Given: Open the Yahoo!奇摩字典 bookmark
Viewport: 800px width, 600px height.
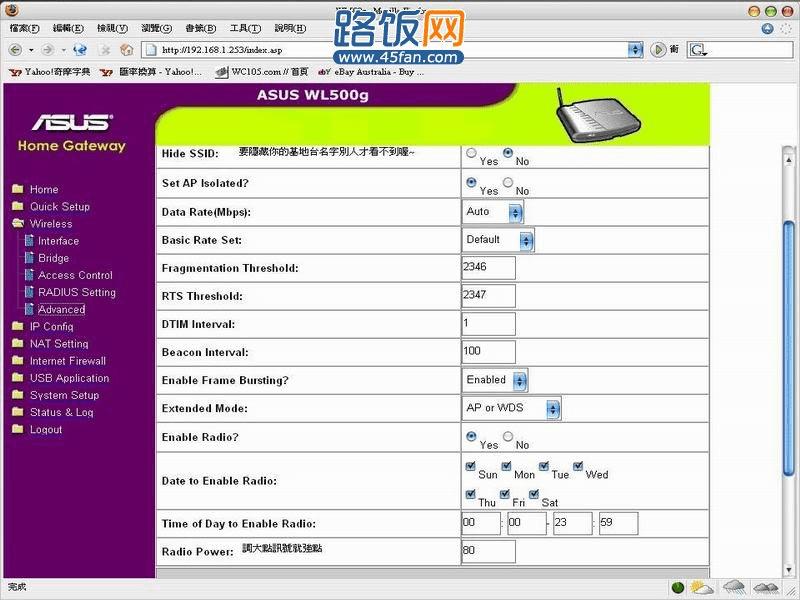Looking at the screenshot, I should click(x=50, y=72).
